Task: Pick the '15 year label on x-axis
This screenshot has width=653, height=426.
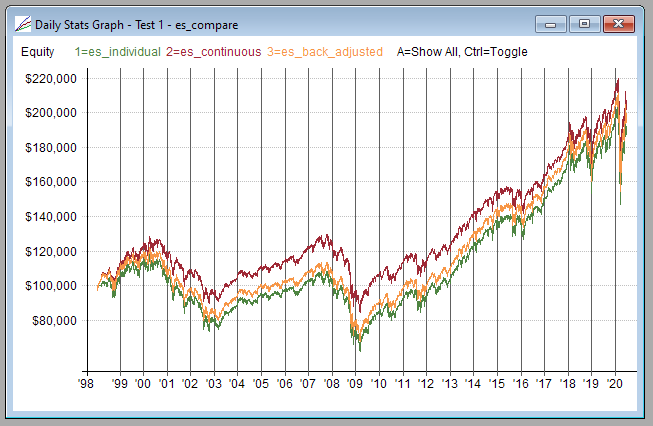Action: (498, 383)
